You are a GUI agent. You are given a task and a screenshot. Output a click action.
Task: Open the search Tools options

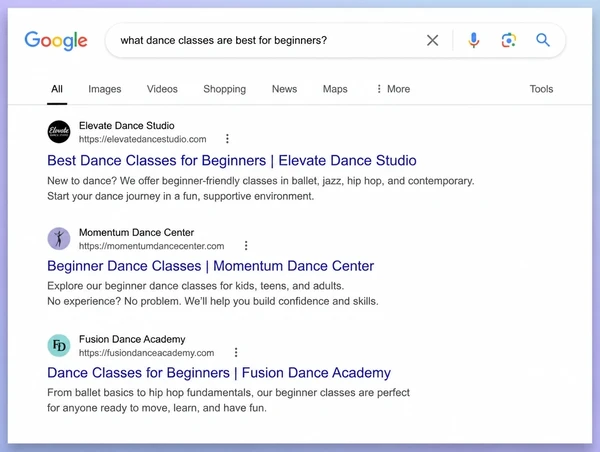coord(541,89)
